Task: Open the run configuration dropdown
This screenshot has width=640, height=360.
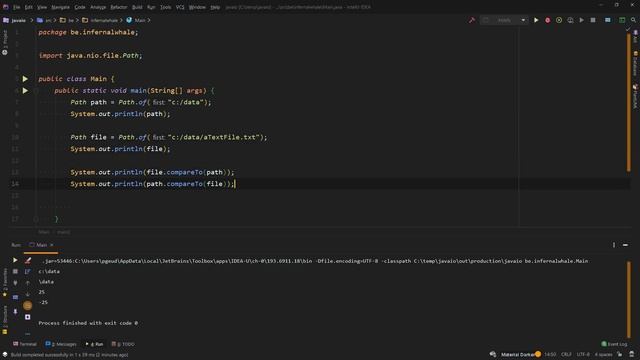Action: click(x=504, y=20)
